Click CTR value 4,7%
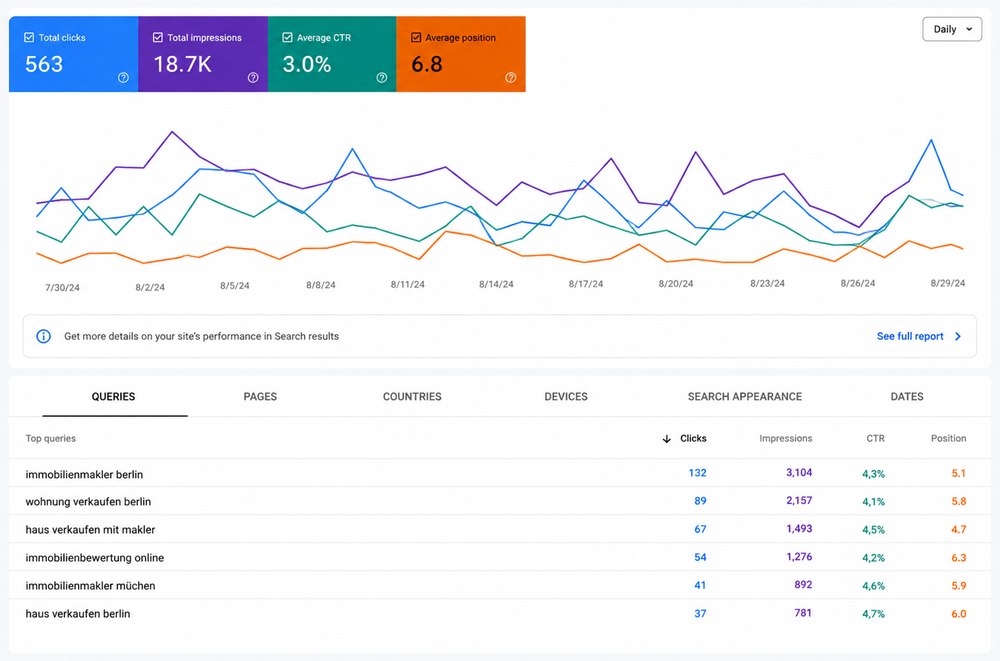The width and height of the screenshot is (1000, 661). 873,614
